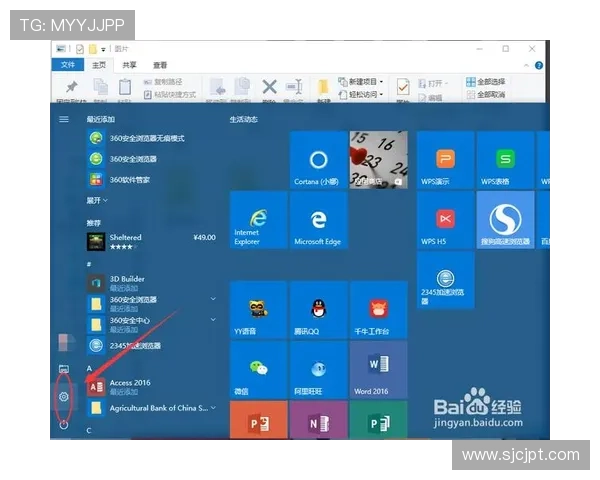This screenshot has height=480, width=600.
Task: Click the user account avatar in Start
Action: point(67,342)
